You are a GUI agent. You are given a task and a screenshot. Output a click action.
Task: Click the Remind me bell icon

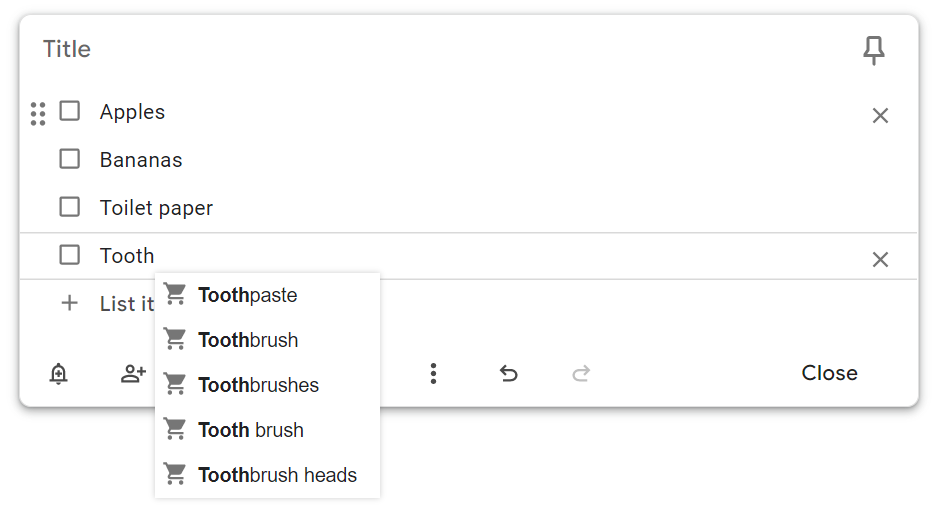(59, 374)
